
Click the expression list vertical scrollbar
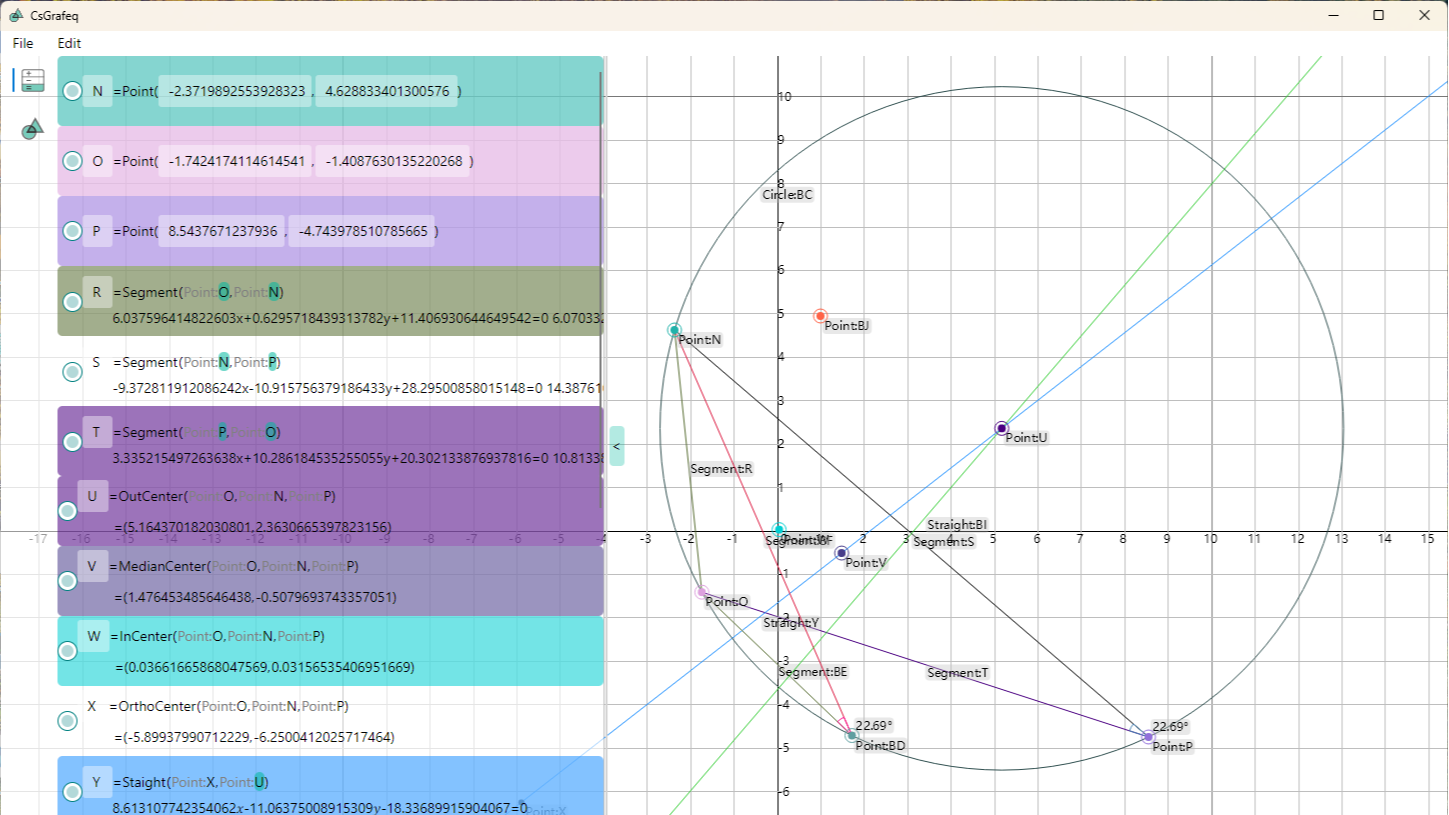pyautogui.click(x=601, y=290)
